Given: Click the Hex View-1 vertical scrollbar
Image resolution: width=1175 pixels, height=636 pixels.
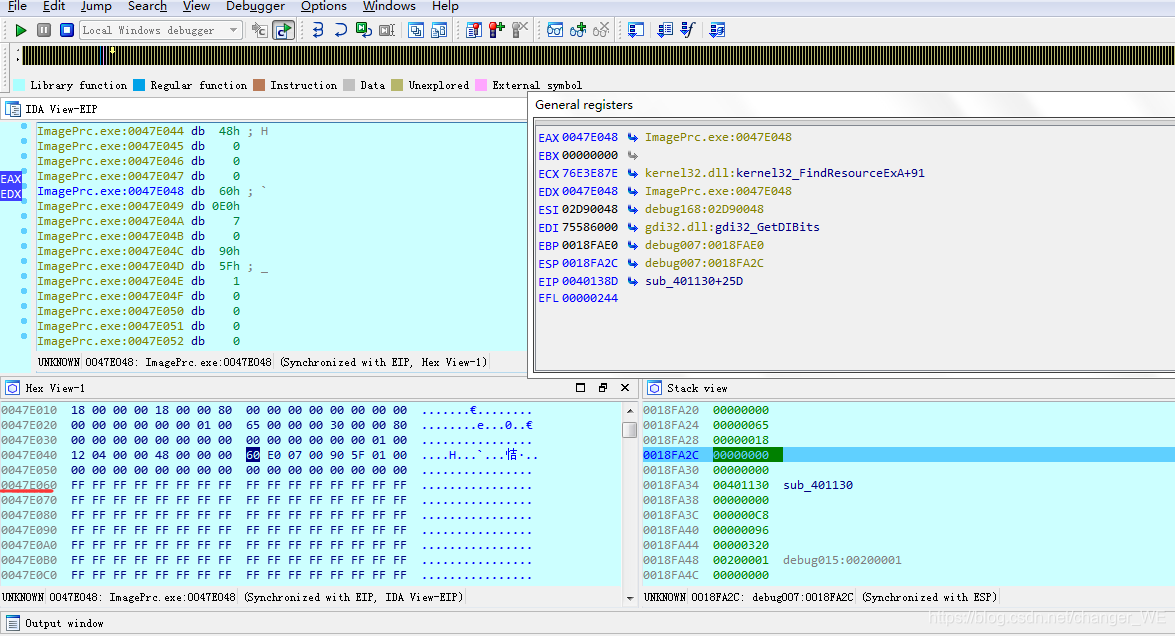Looking at the screenshot, I should 629,430.
